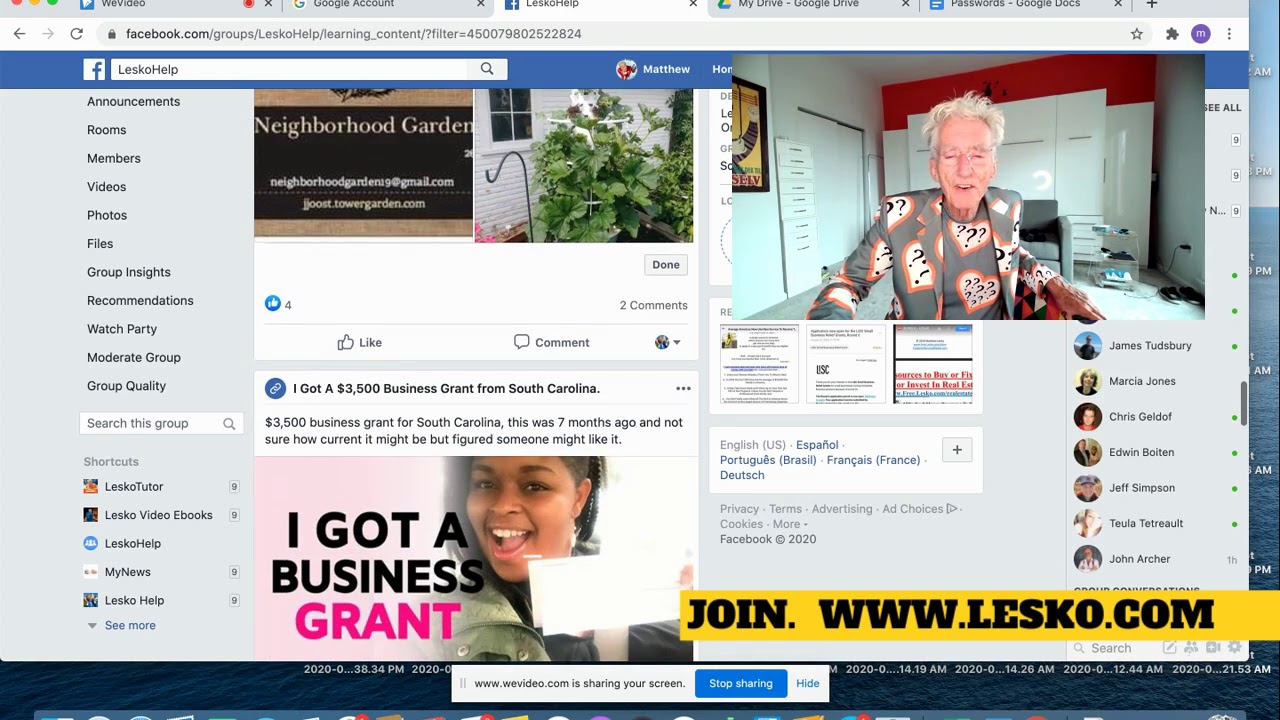The image size is (1280, 720).
Task: Click Matthew profile picture in header
Action: tap(626, 69)
